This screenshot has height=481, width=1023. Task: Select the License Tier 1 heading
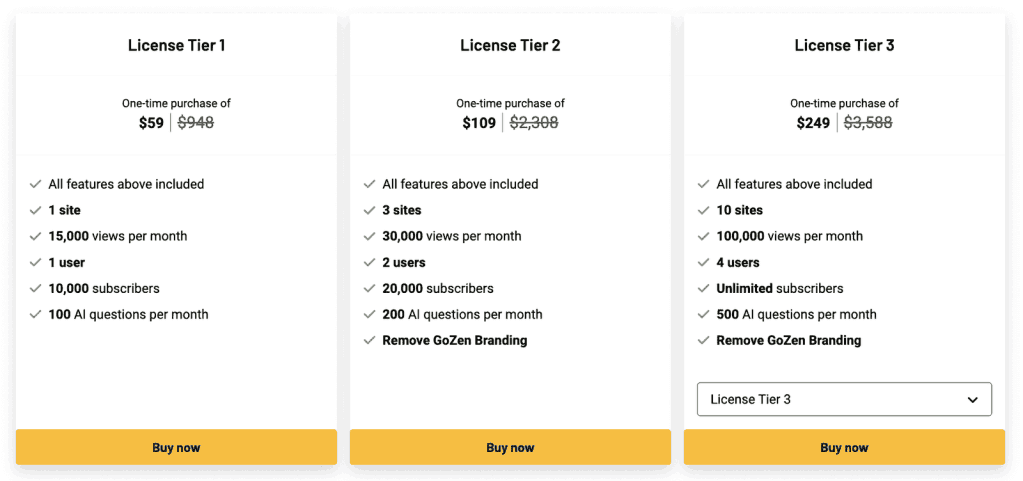point(176,45)
